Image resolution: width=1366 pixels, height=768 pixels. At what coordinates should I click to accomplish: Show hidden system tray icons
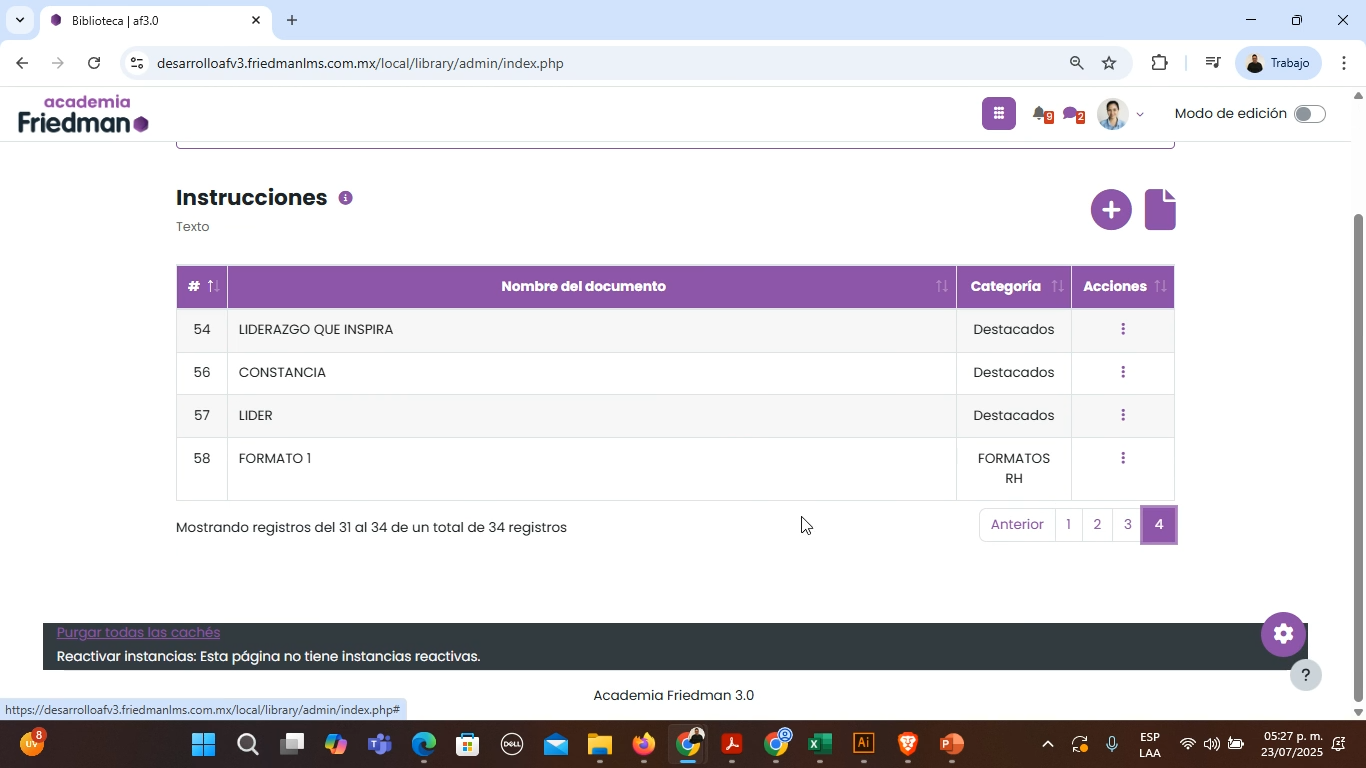[1047, 745]
